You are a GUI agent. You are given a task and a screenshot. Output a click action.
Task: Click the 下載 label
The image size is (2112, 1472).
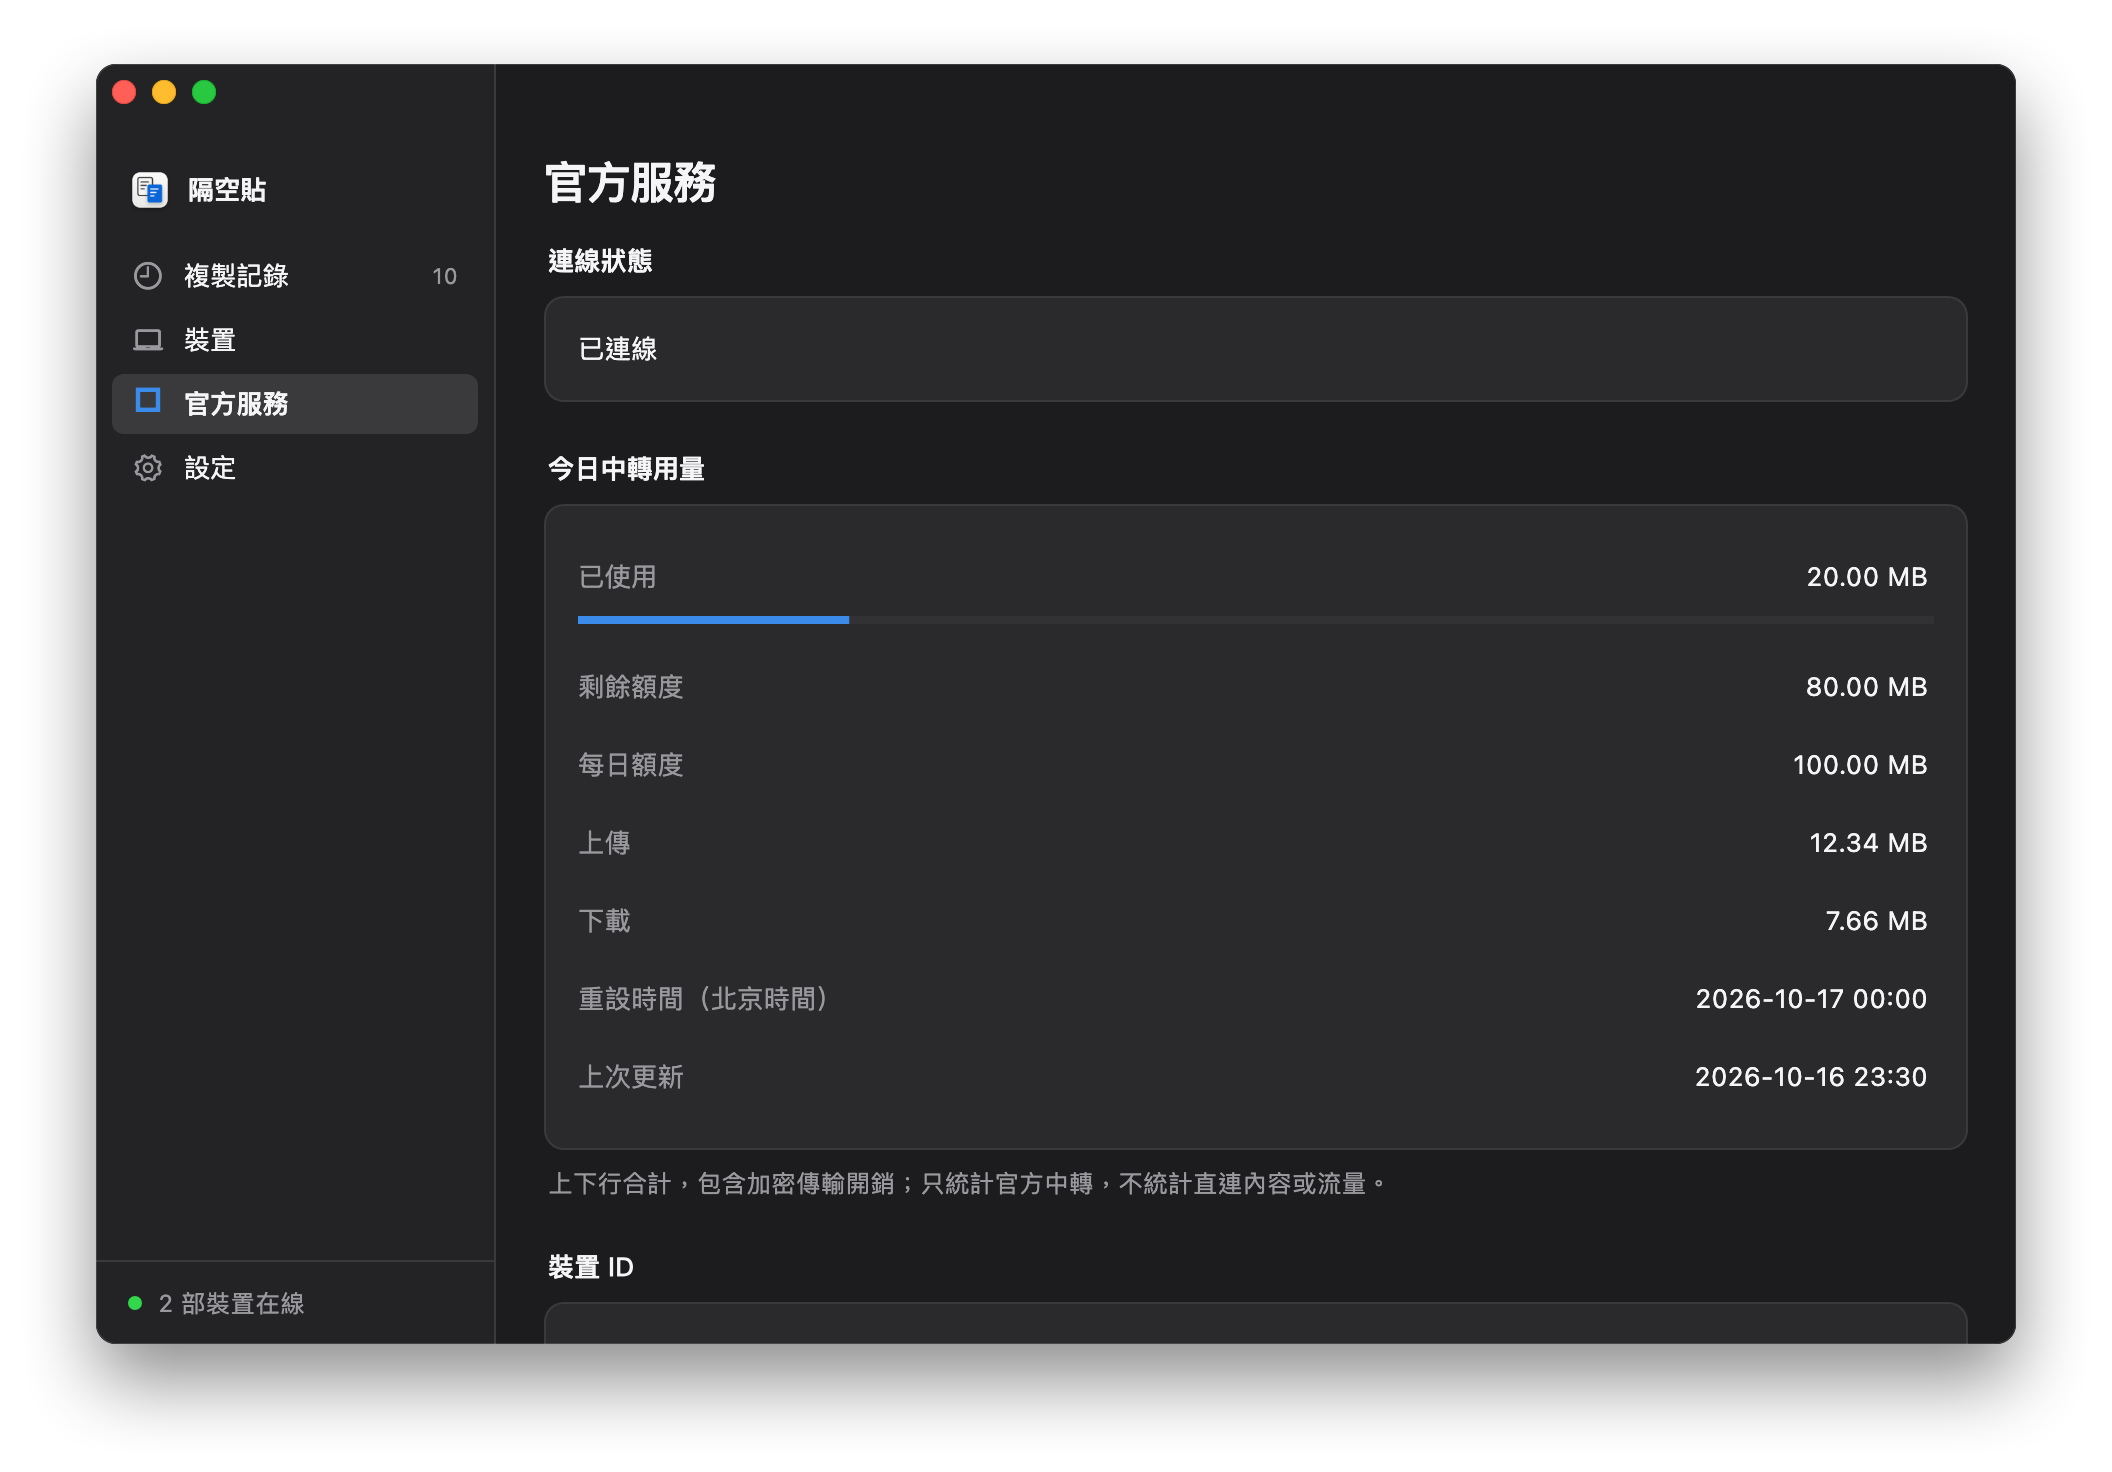pos(605,921)
